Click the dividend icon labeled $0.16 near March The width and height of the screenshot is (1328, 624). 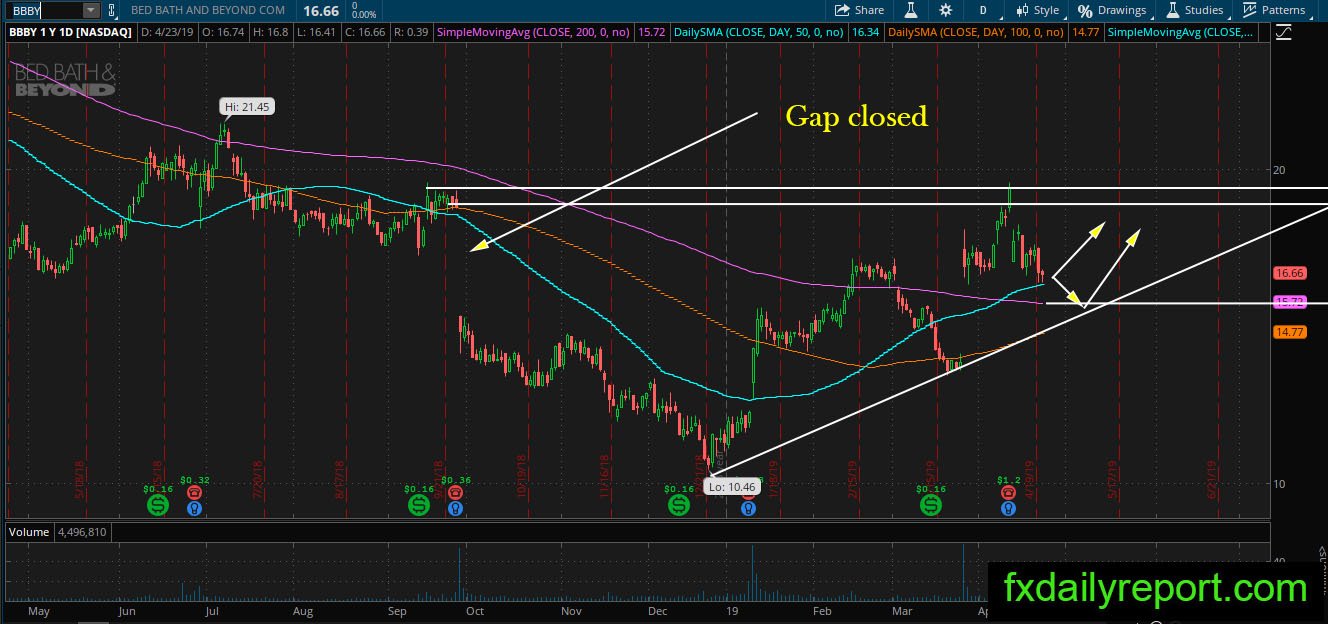(931, 507)
